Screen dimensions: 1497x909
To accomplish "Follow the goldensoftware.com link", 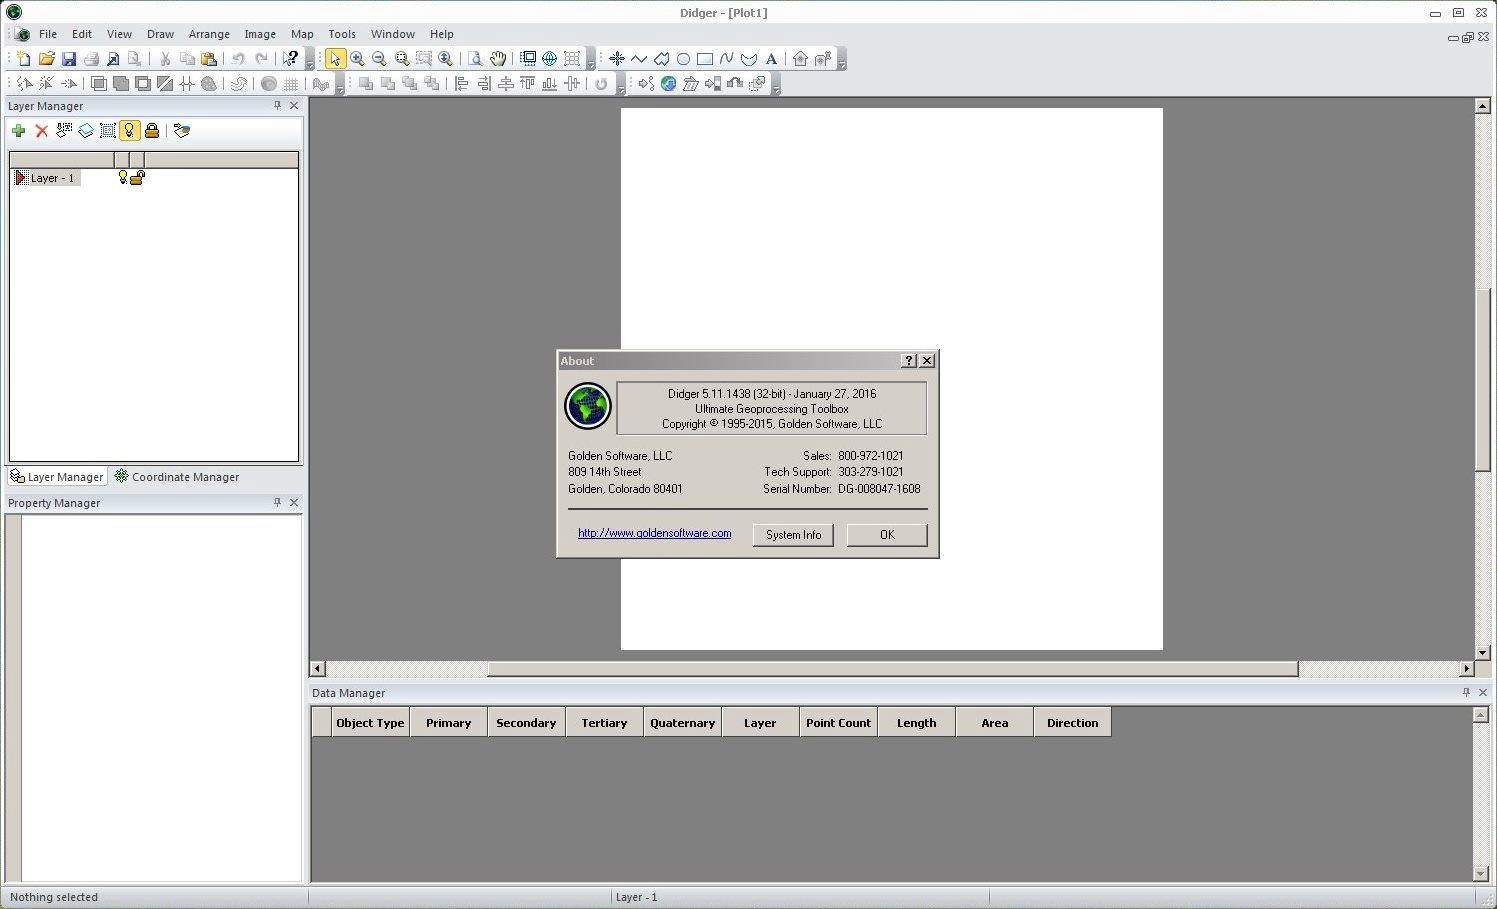I will tap(654, 533).
